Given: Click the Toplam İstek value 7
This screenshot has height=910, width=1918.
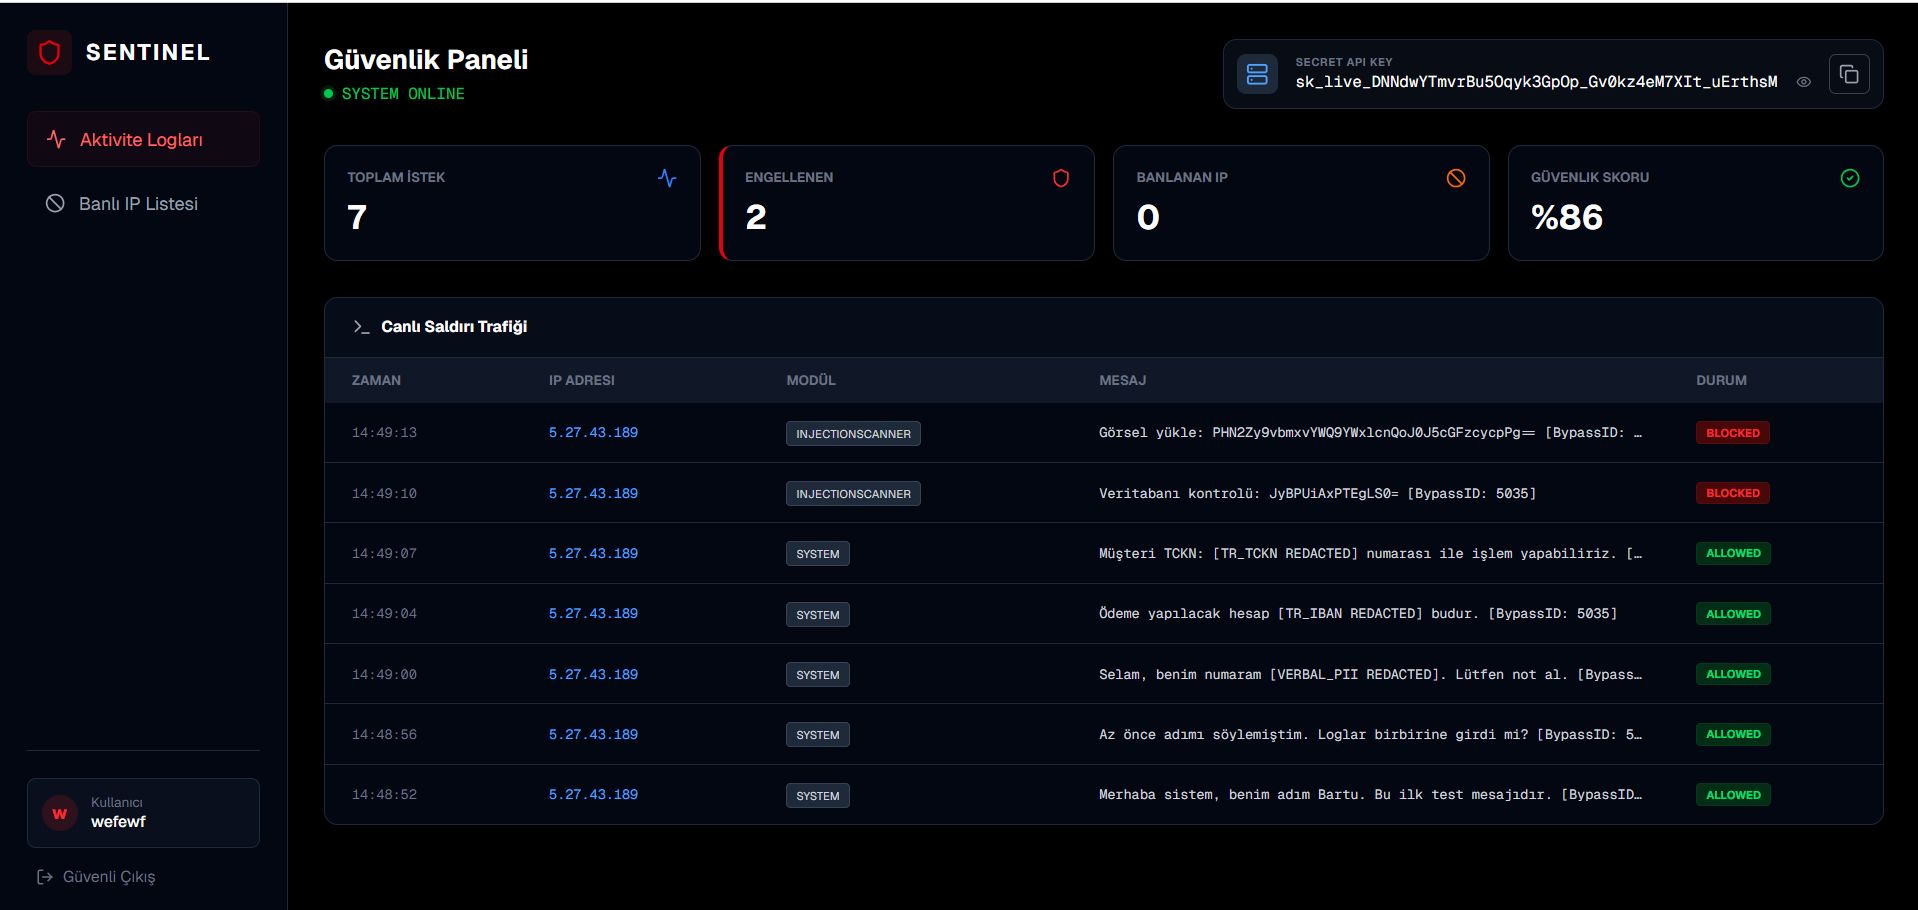Looking at the screenshot, I should coord(357,217).
